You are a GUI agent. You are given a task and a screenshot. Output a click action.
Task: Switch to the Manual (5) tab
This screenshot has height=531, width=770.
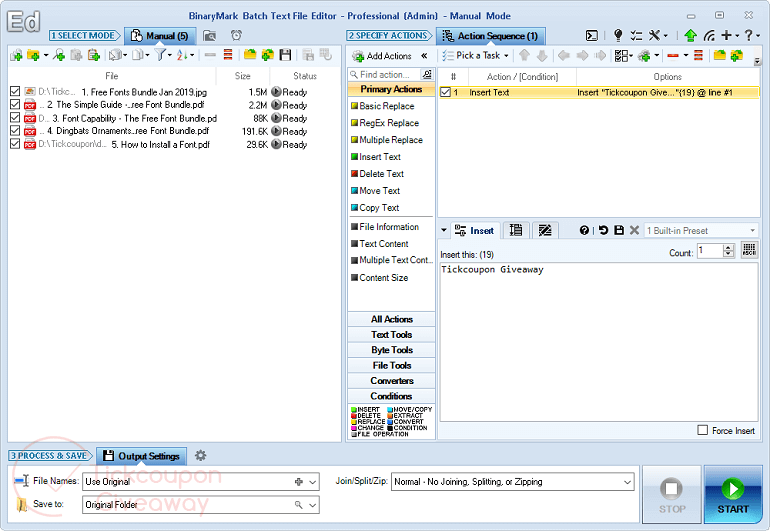coord(161,36)
